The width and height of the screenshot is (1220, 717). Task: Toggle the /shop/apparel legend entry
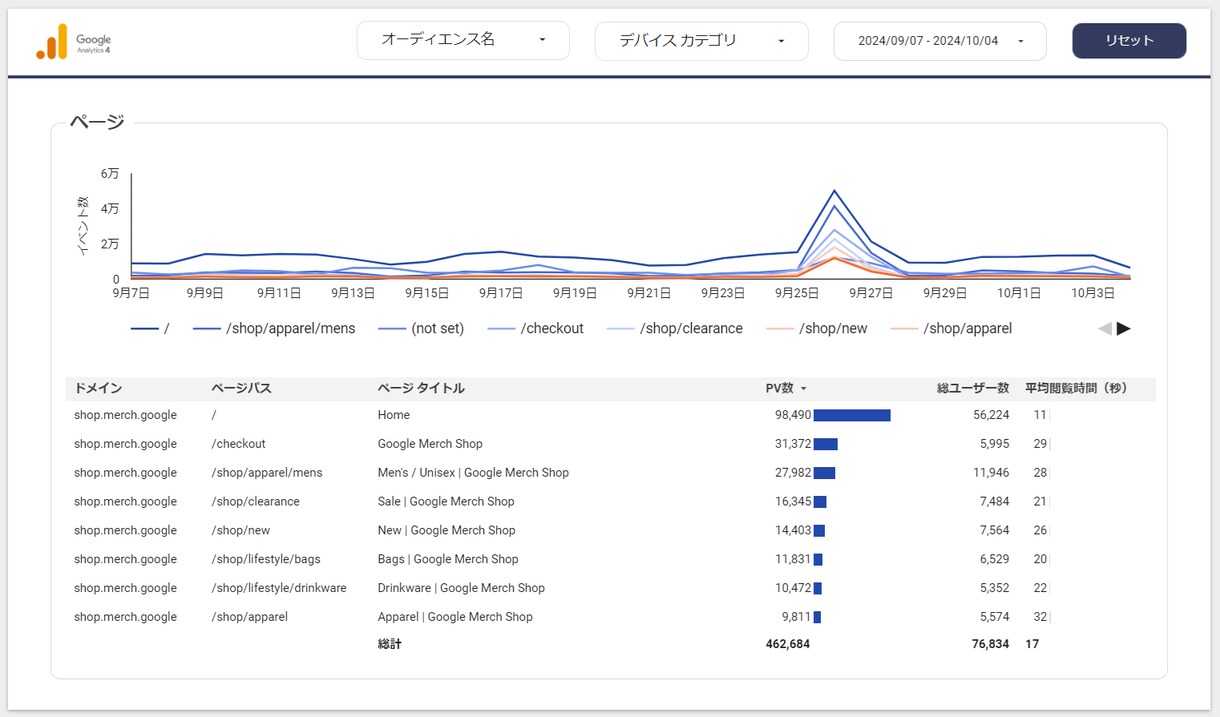click(x=951, y=328)
